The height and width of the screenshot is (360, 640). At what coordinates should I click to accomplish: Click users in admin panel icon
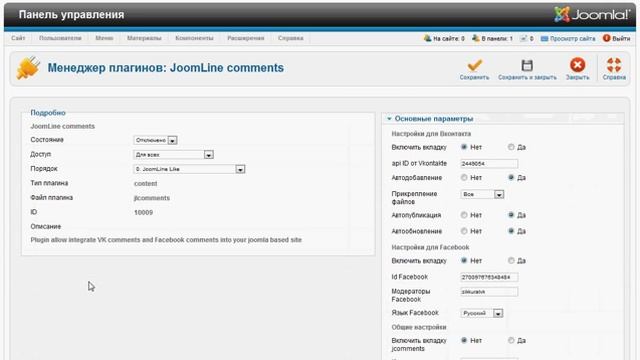pyautogui.click(x=476, y=38)
